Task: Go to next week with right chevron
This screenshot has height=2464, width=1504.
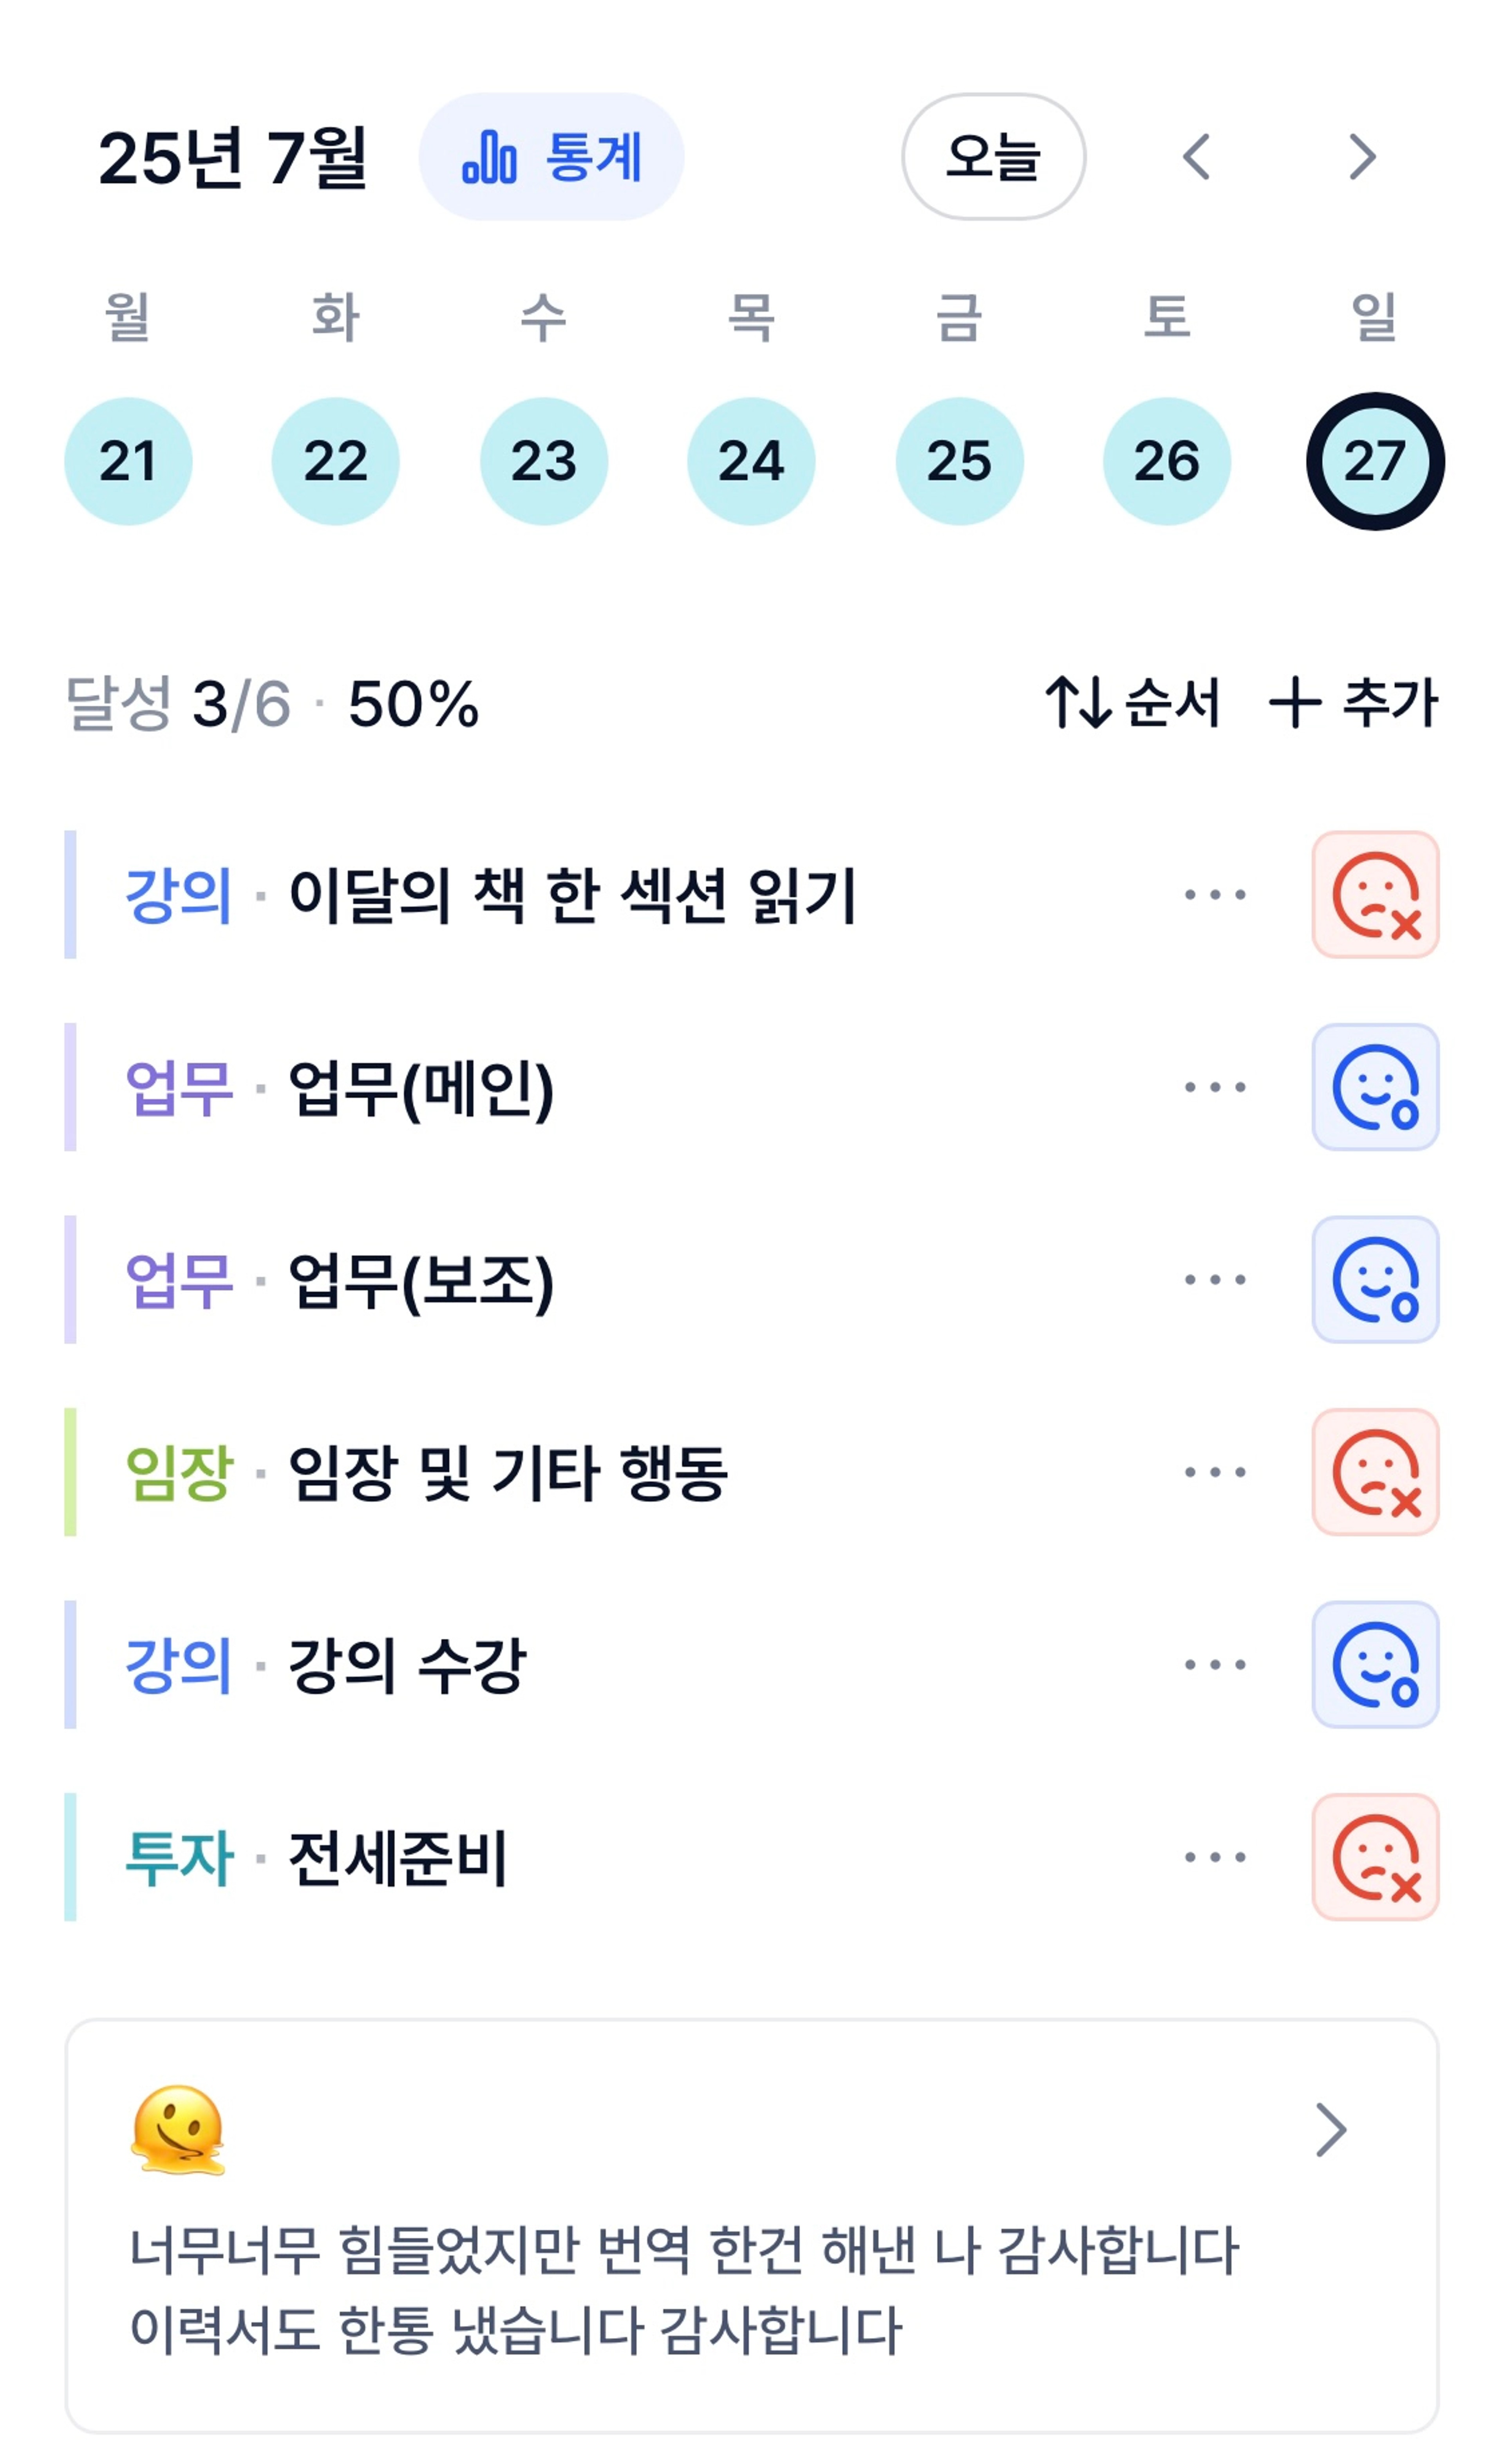Action: (1362, 157)
